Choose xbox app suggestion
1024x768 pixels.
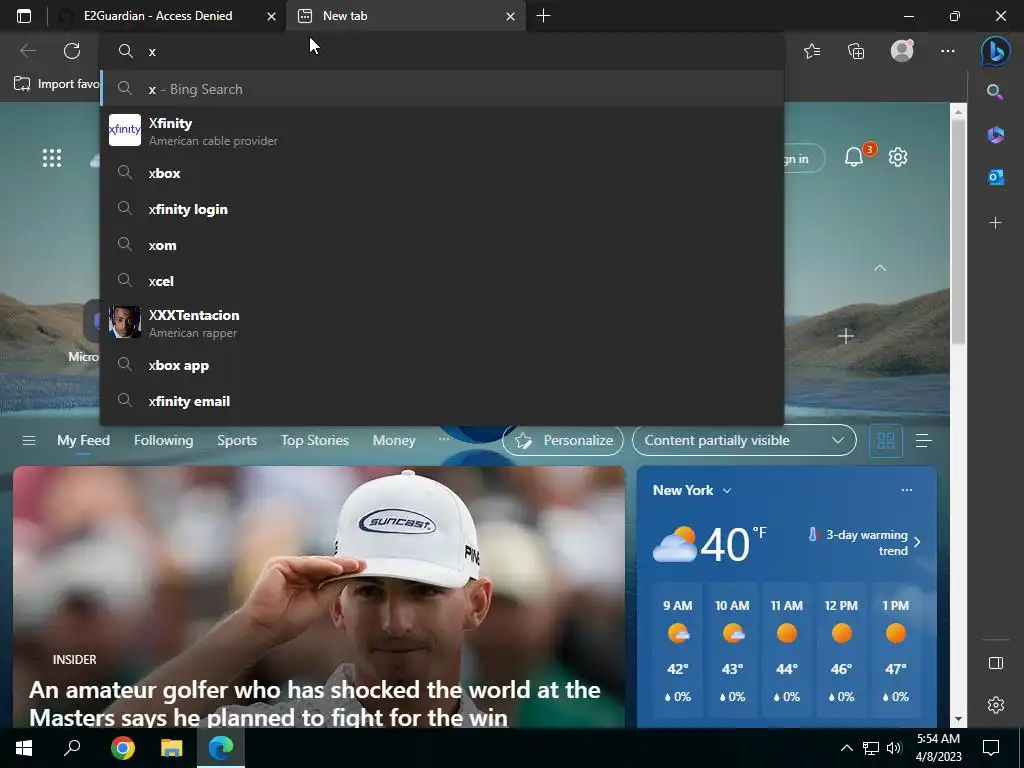click(x=442, y=365)
